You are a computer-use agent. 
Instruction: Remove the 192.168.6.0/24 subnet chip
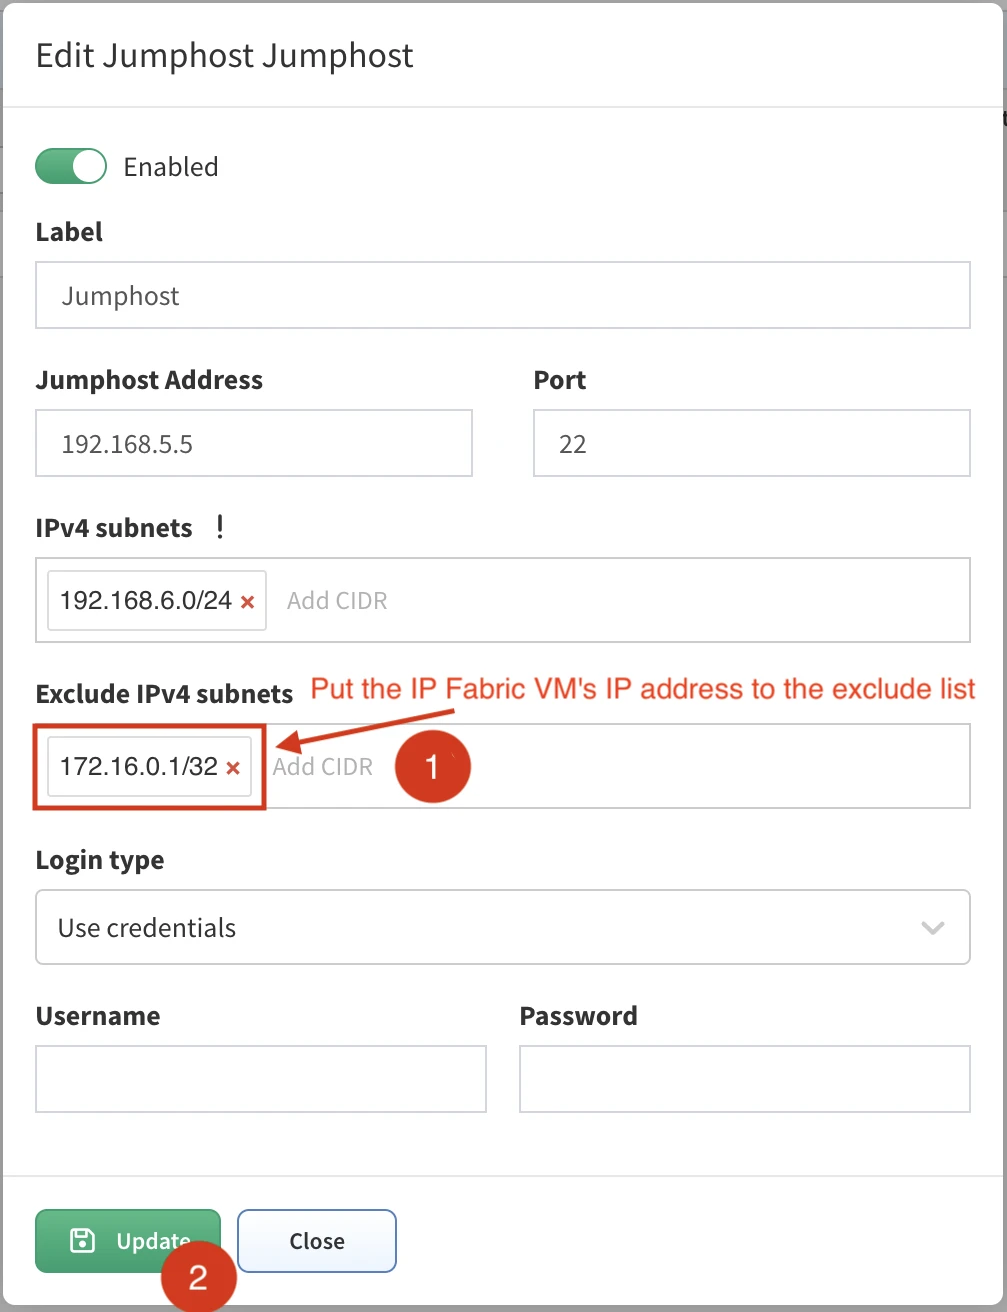[248, 602]
